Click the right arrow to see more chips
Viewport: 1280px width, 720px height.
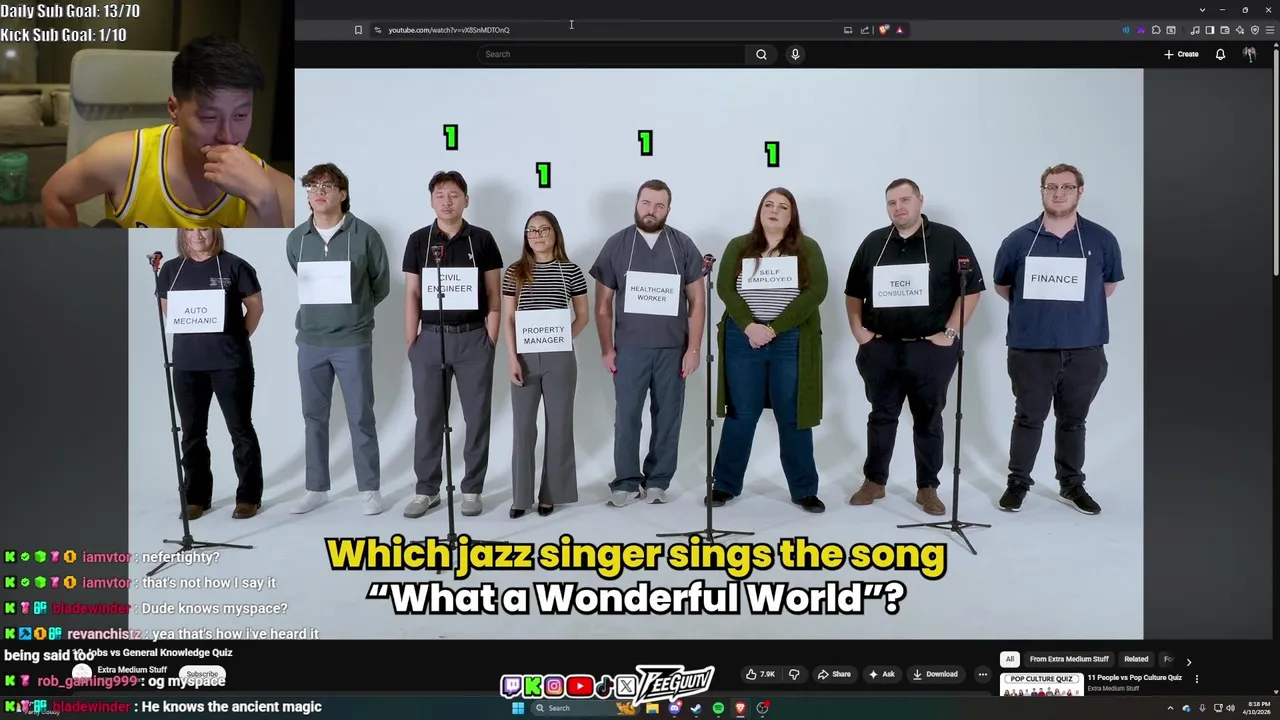pyautogui.click(x=1188, y=661)
